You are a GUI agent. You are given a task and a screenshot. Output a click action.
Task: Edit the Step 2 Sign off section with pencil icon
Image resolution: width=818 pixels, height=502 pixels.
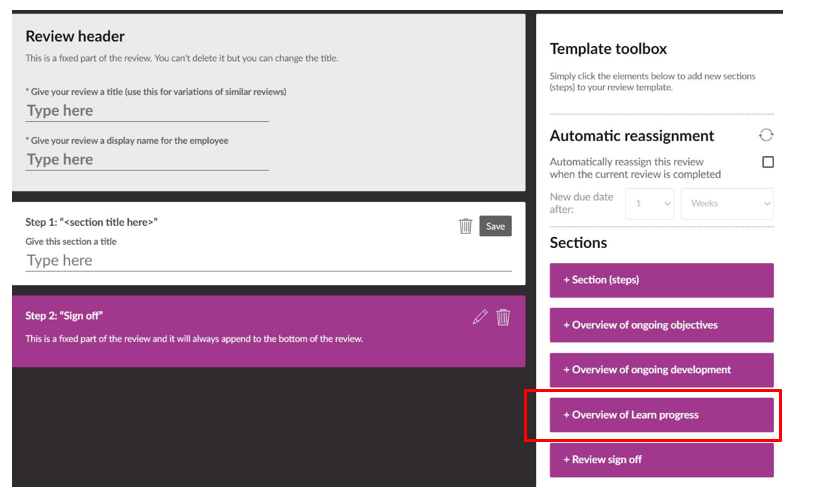[480, 317]
